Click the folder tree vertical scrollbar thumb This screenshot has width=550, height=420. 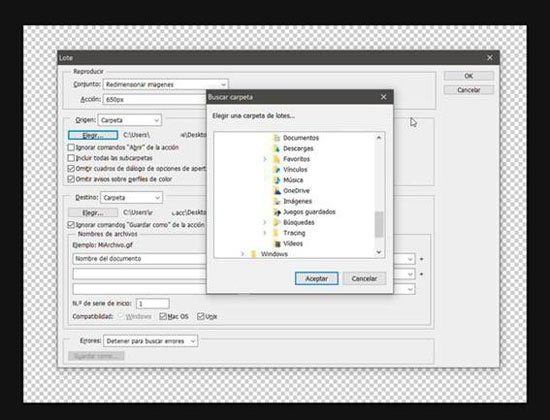[379, 225]
